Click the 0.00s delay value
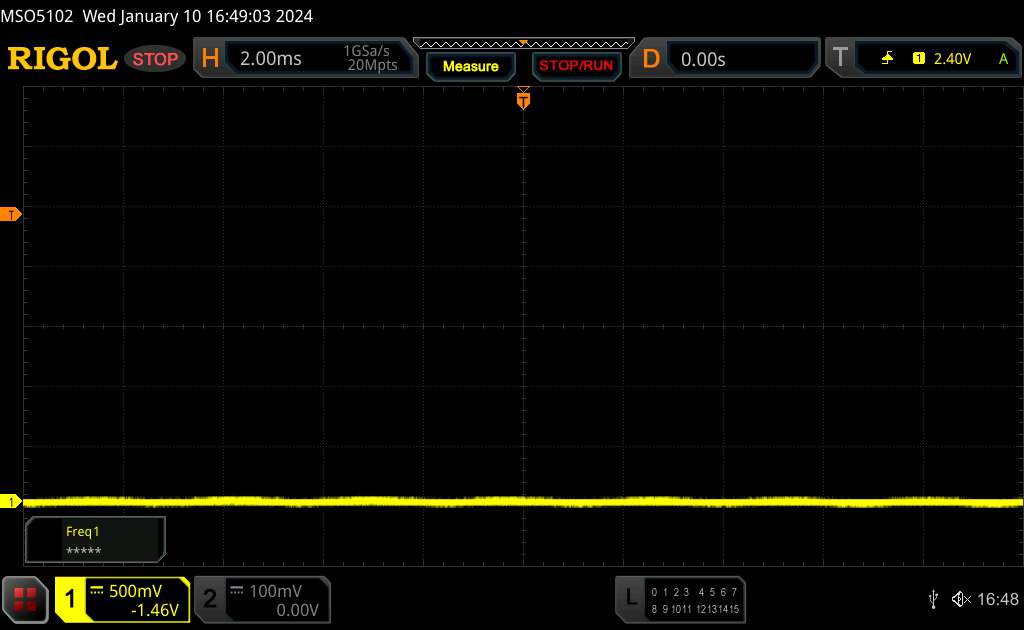 (703, 59)
